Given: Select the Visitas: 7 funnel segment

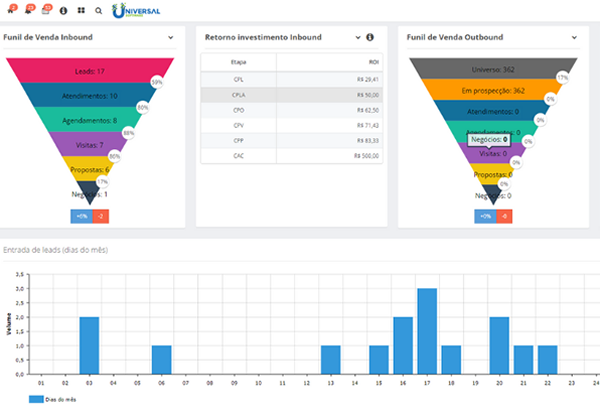Looking at the screenshot, I should pos(90,144).
